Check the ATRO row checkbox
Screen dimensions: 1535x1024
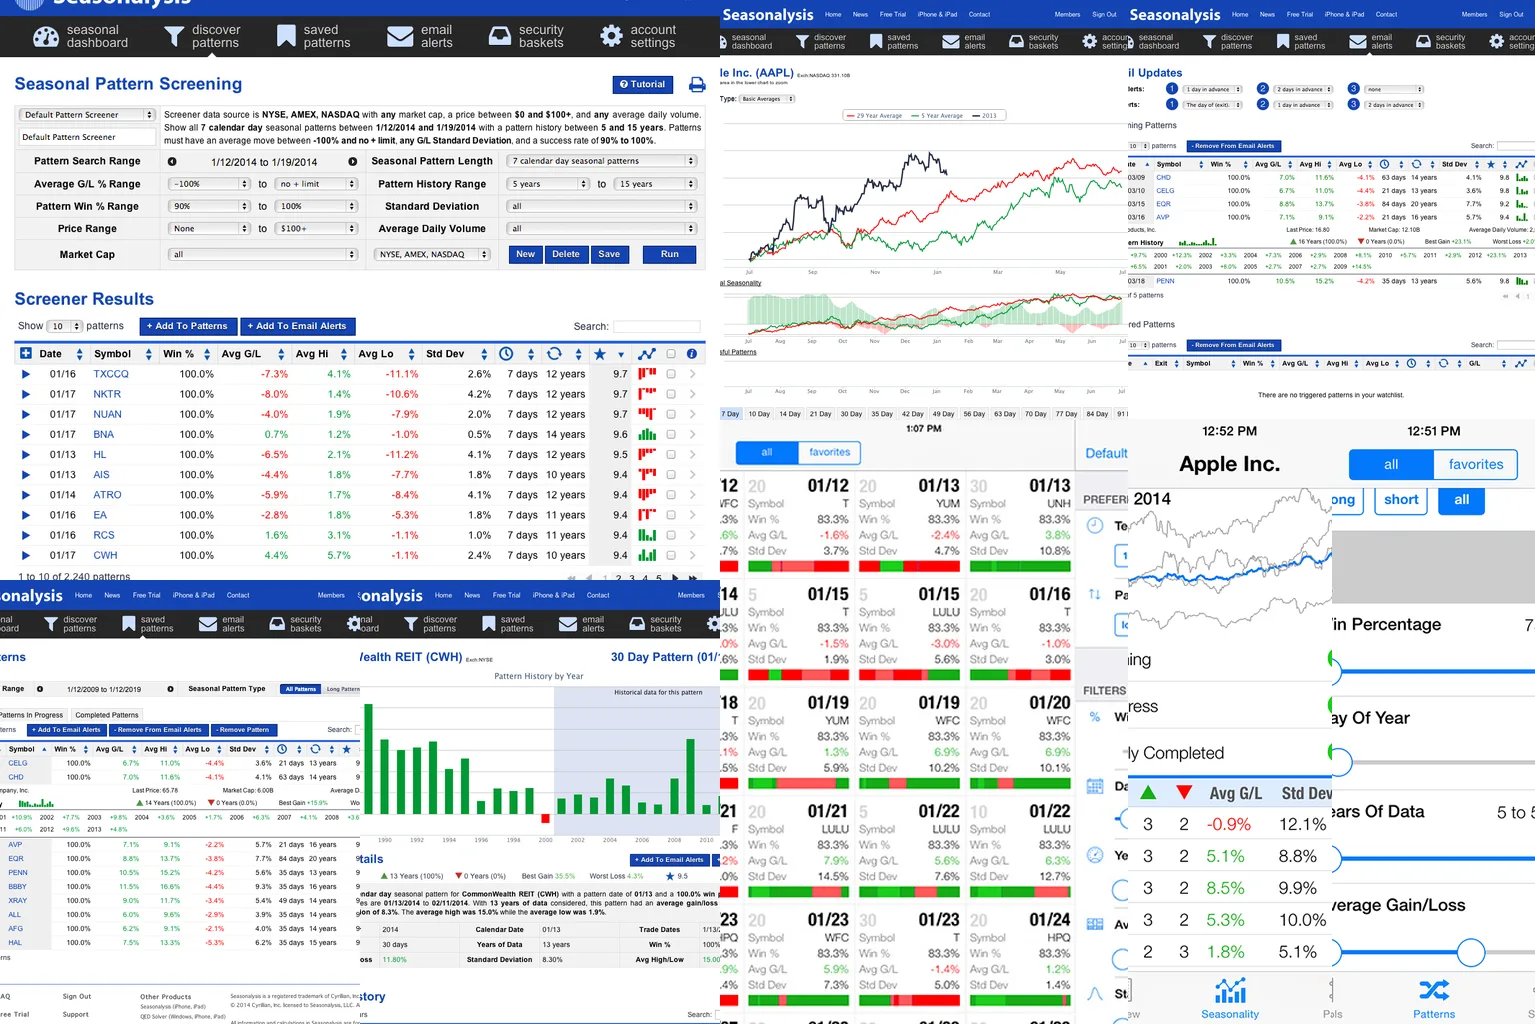click(671, 495)
